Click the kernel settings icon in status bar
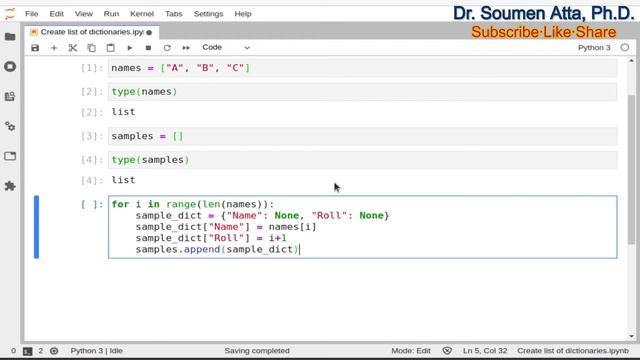640x360 pixels. pos(54,351)
